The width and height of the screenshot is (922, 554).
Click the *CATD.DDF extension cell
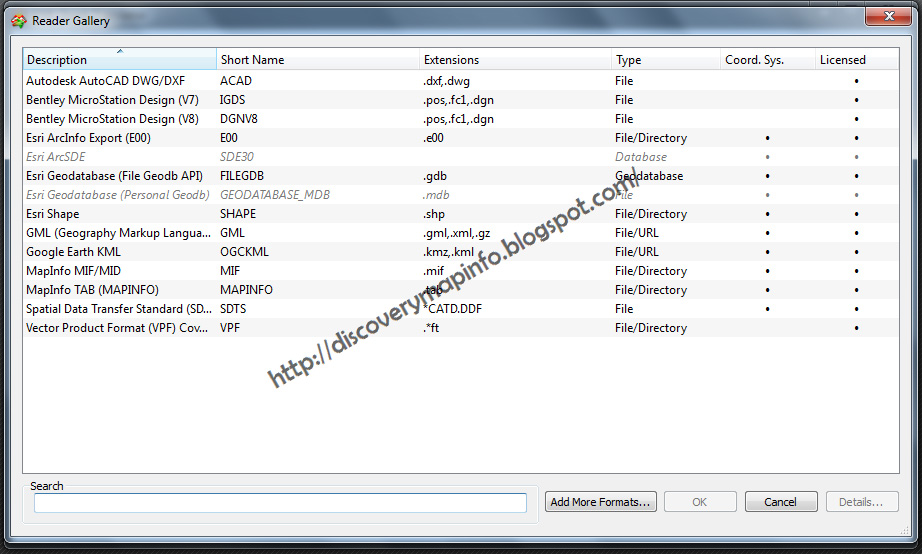click(452, 309)
